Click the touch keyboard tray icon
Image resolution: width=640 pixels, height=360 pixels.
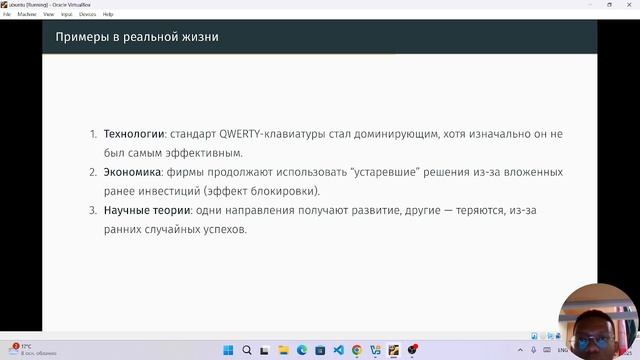tap(547, 350)
